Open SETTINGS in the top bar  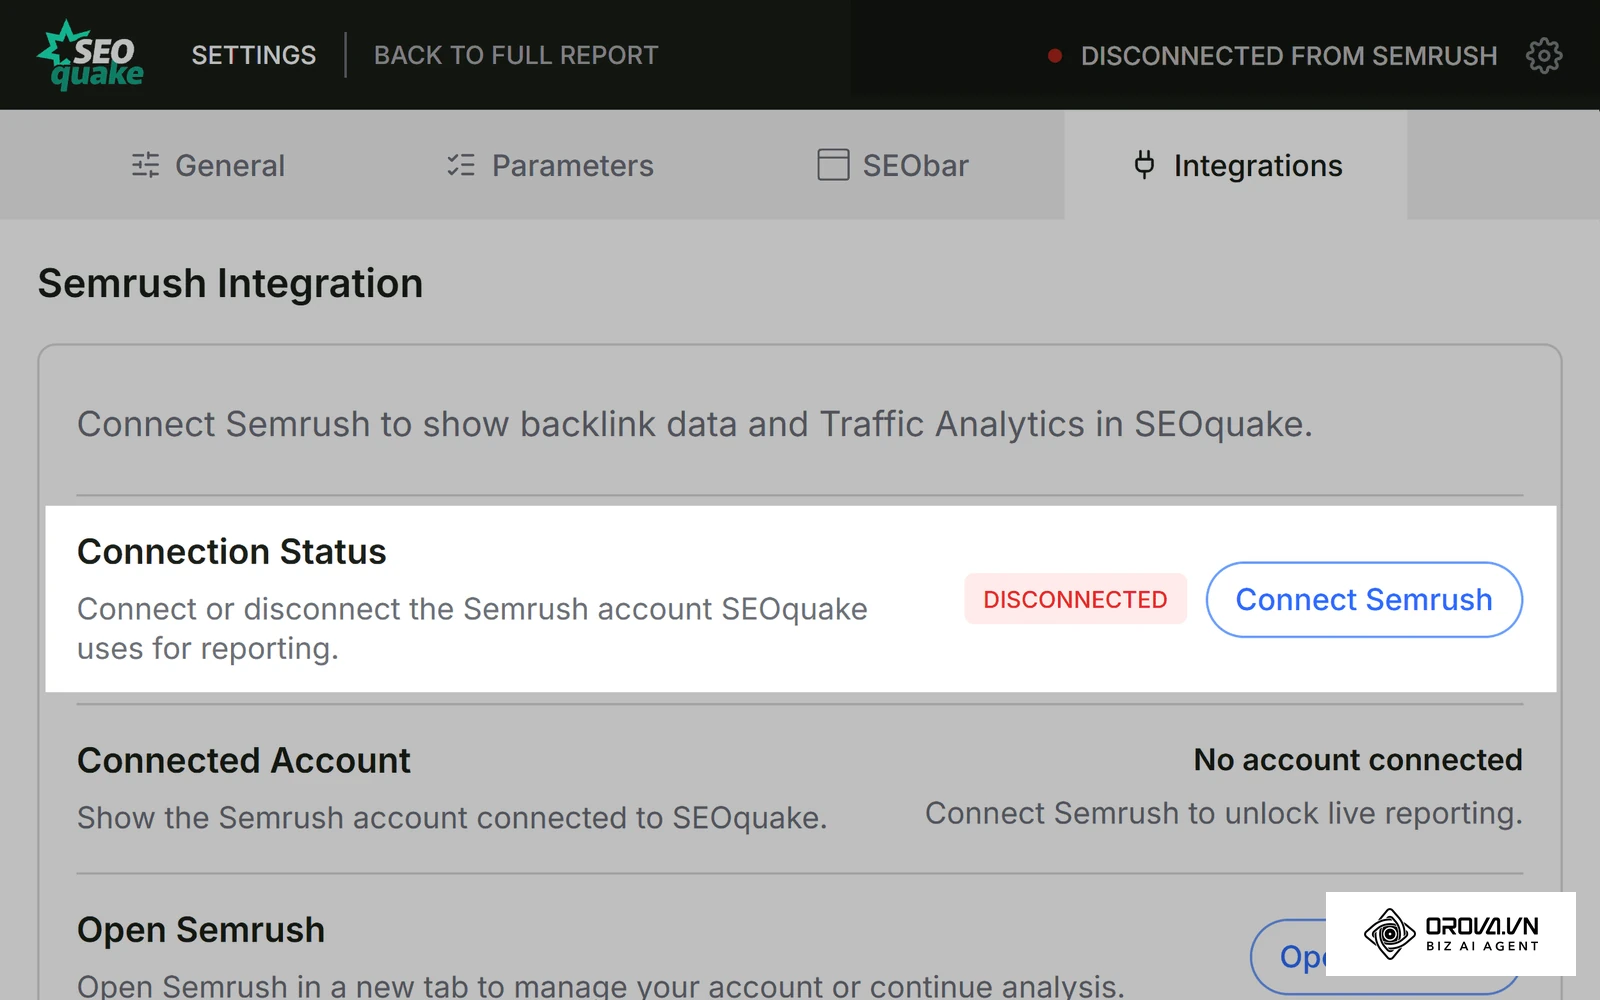pos(254,55)
